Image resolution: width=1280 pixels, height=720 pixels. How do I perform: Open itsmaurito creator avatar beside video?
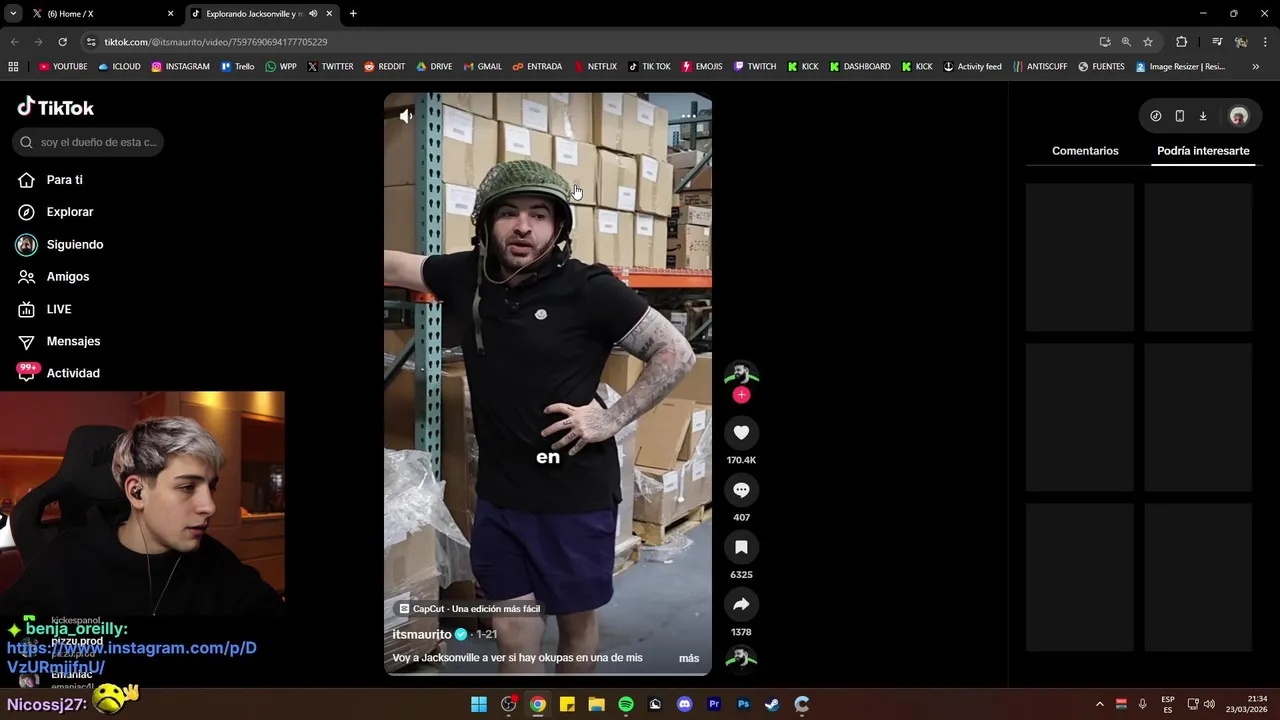pyautogui.click(x=741, y=374)
